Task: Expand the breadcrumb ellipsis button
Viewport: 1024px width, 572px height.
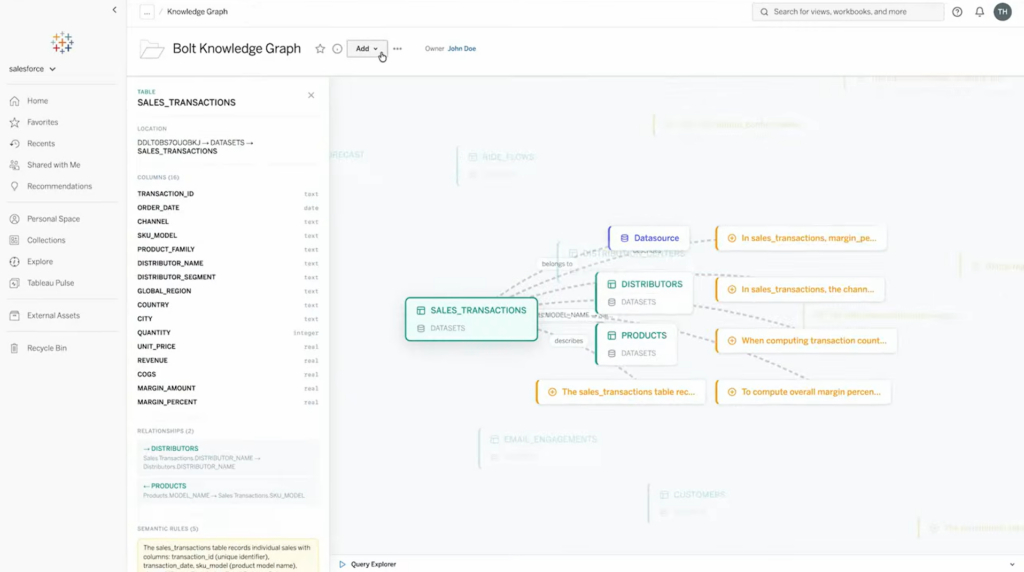Action: tap(147, 12)
